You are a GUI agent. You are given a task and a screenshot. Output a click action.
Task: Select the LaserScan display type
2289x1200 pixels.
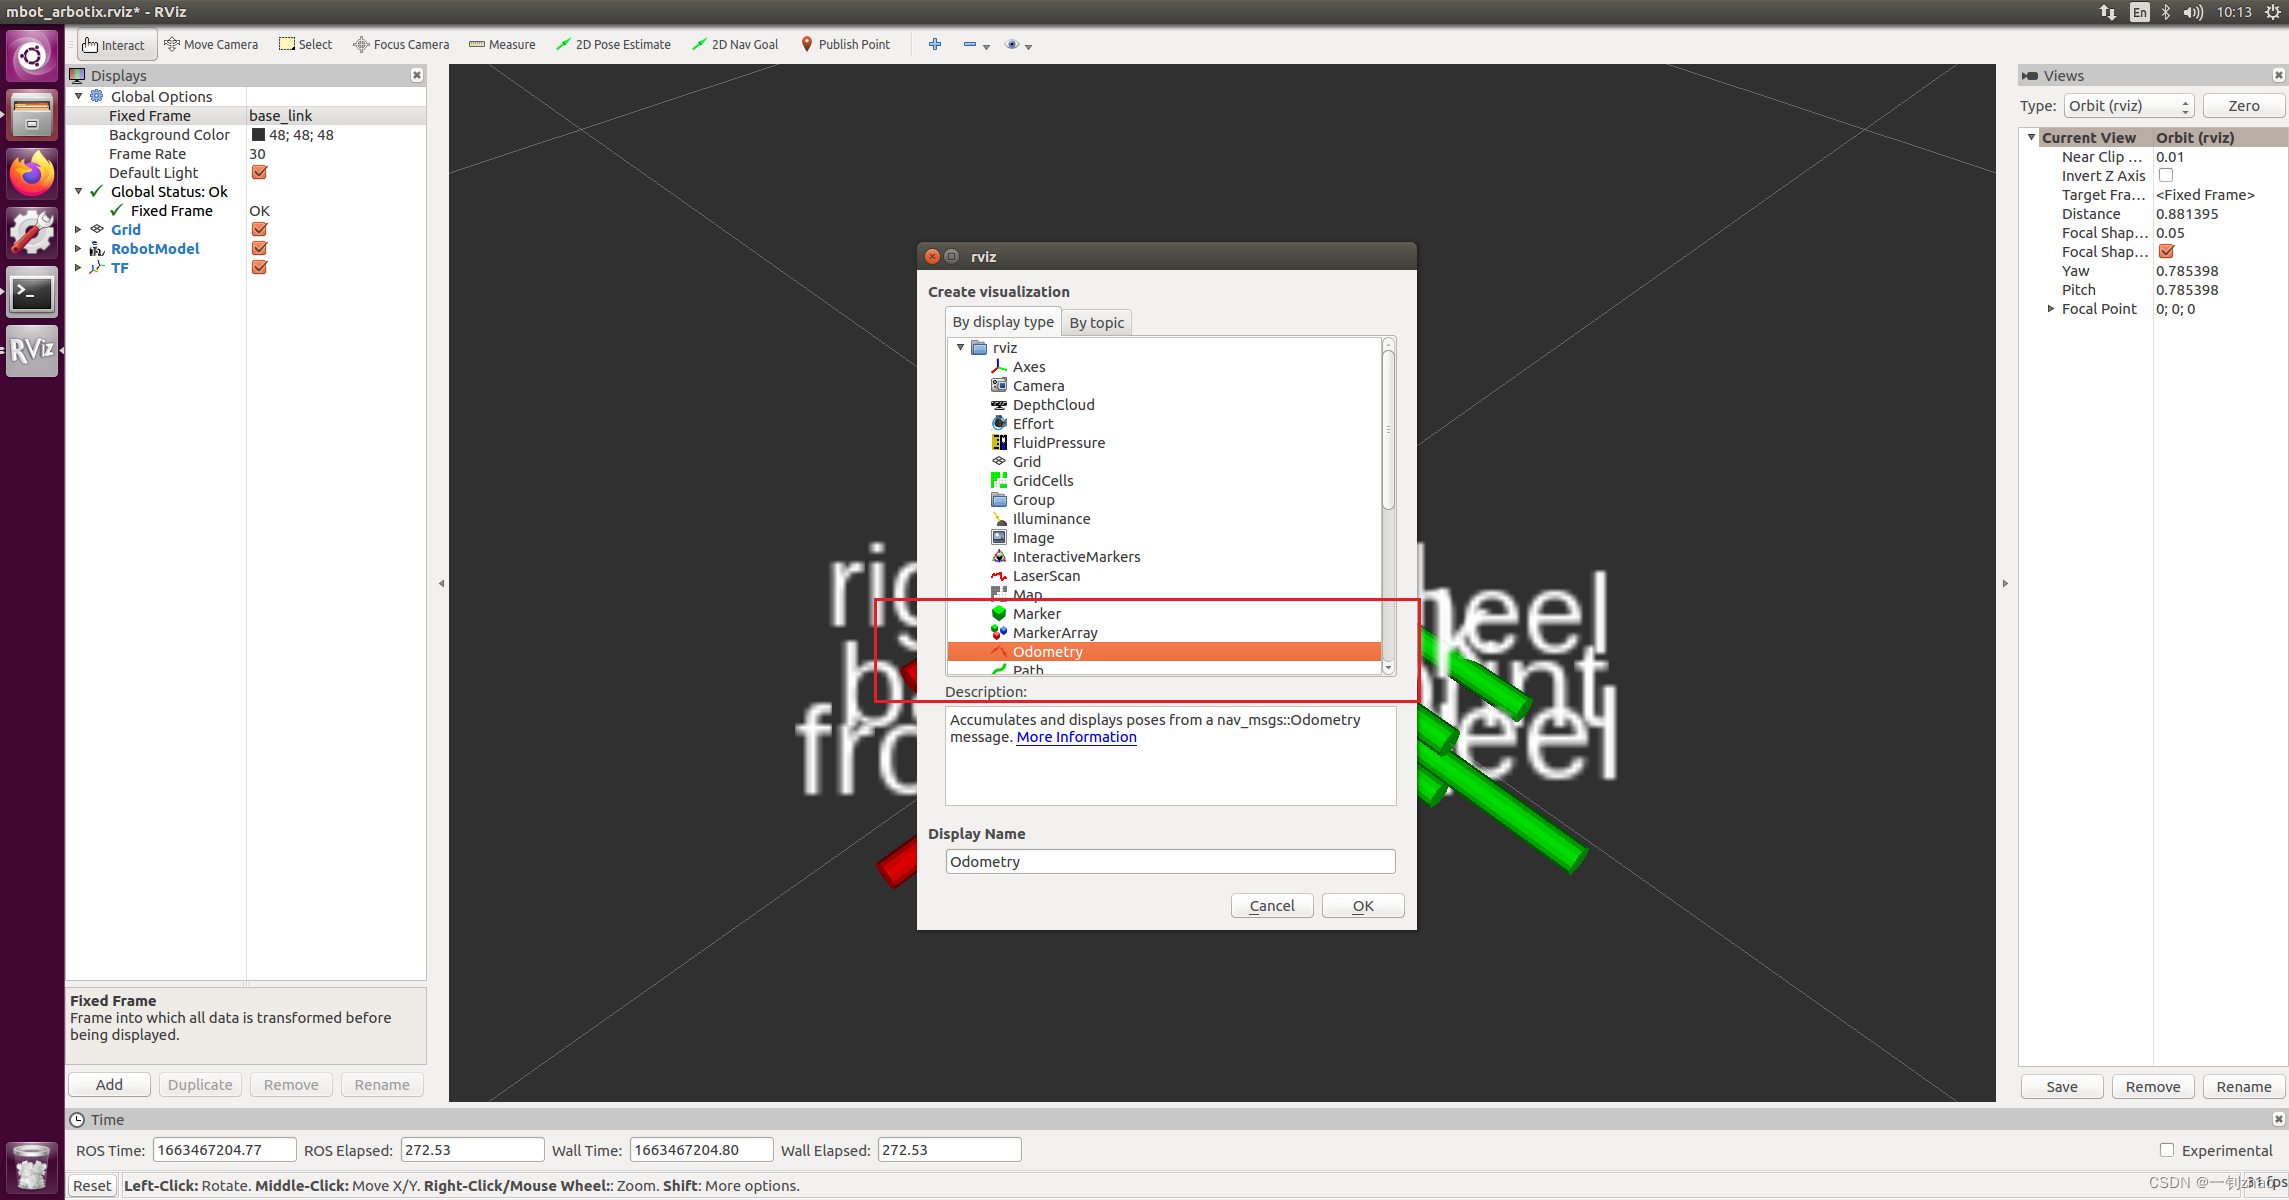click(x=1046, y=576)
